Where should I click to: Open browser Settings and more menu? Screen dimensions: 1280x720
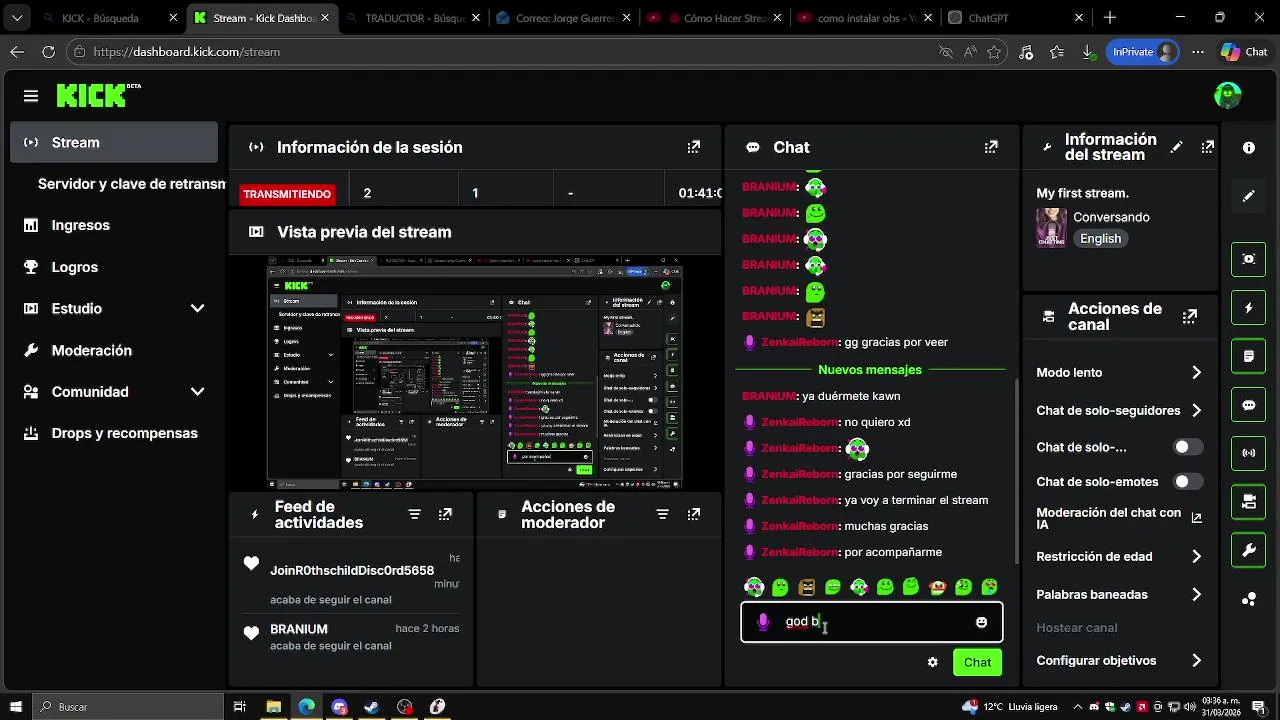[1198, 52]
